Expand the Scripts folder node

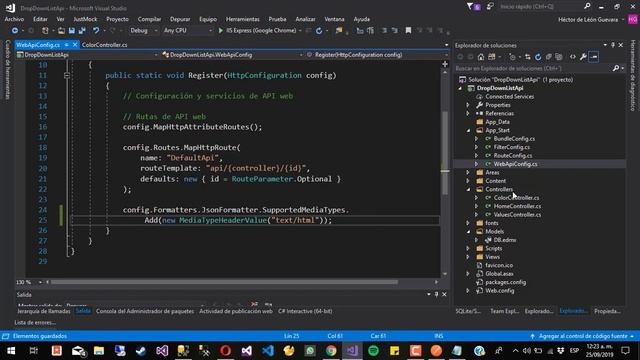[x=469, y=248]
